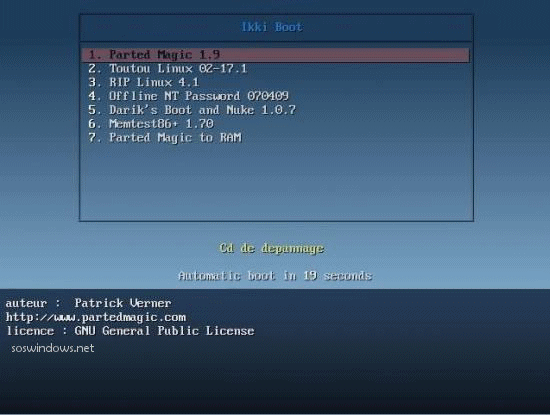The image size is (550, 415).
Task: Click the number 1 of highlighted entry
Action: pyautogui.click(x=93, y=55)
